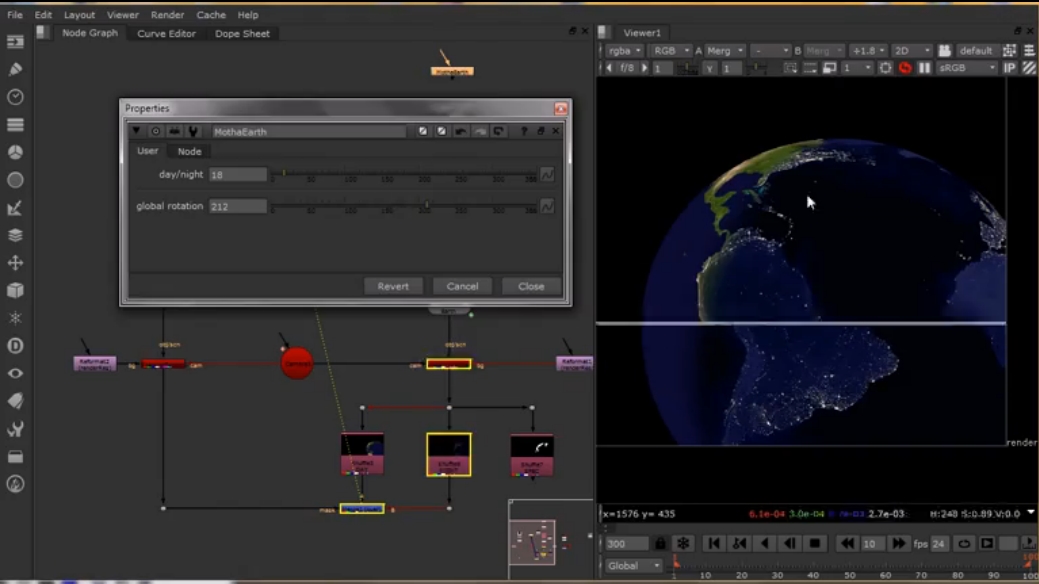Viewport: 1039px width, 584px height.
Task: Open the Views nodes eye icon
Action: (15, 374)
